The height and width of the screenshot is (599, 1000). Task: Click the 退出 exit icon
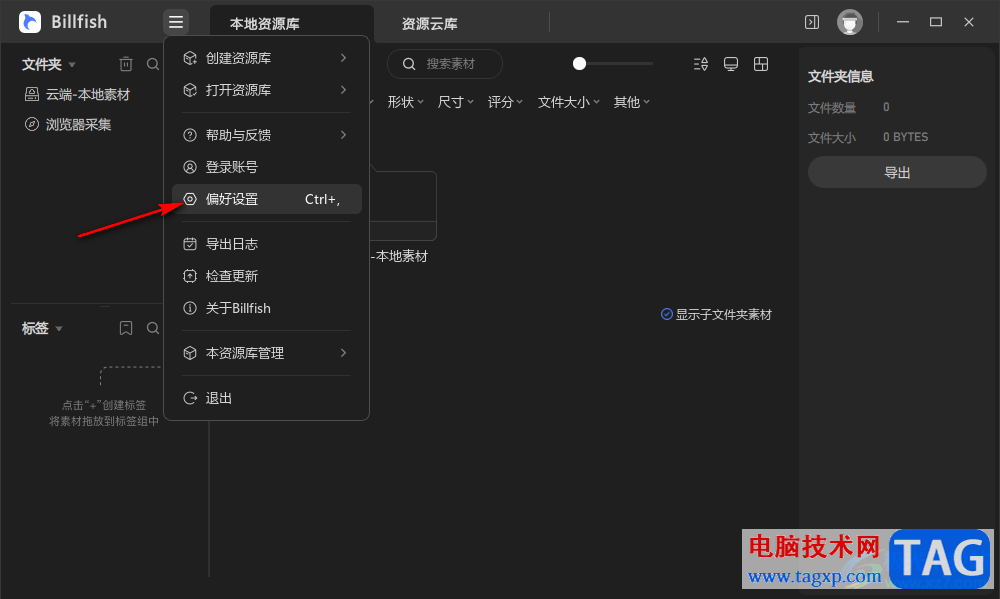point(190,398)
